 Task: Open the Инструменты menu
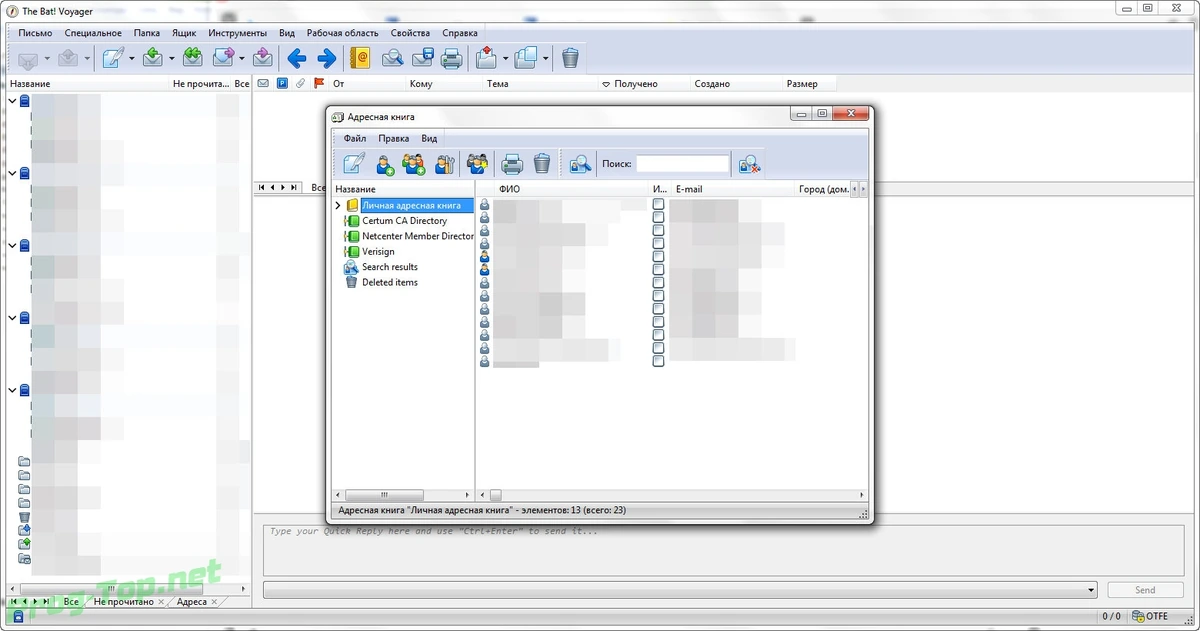tap(238, 33)
